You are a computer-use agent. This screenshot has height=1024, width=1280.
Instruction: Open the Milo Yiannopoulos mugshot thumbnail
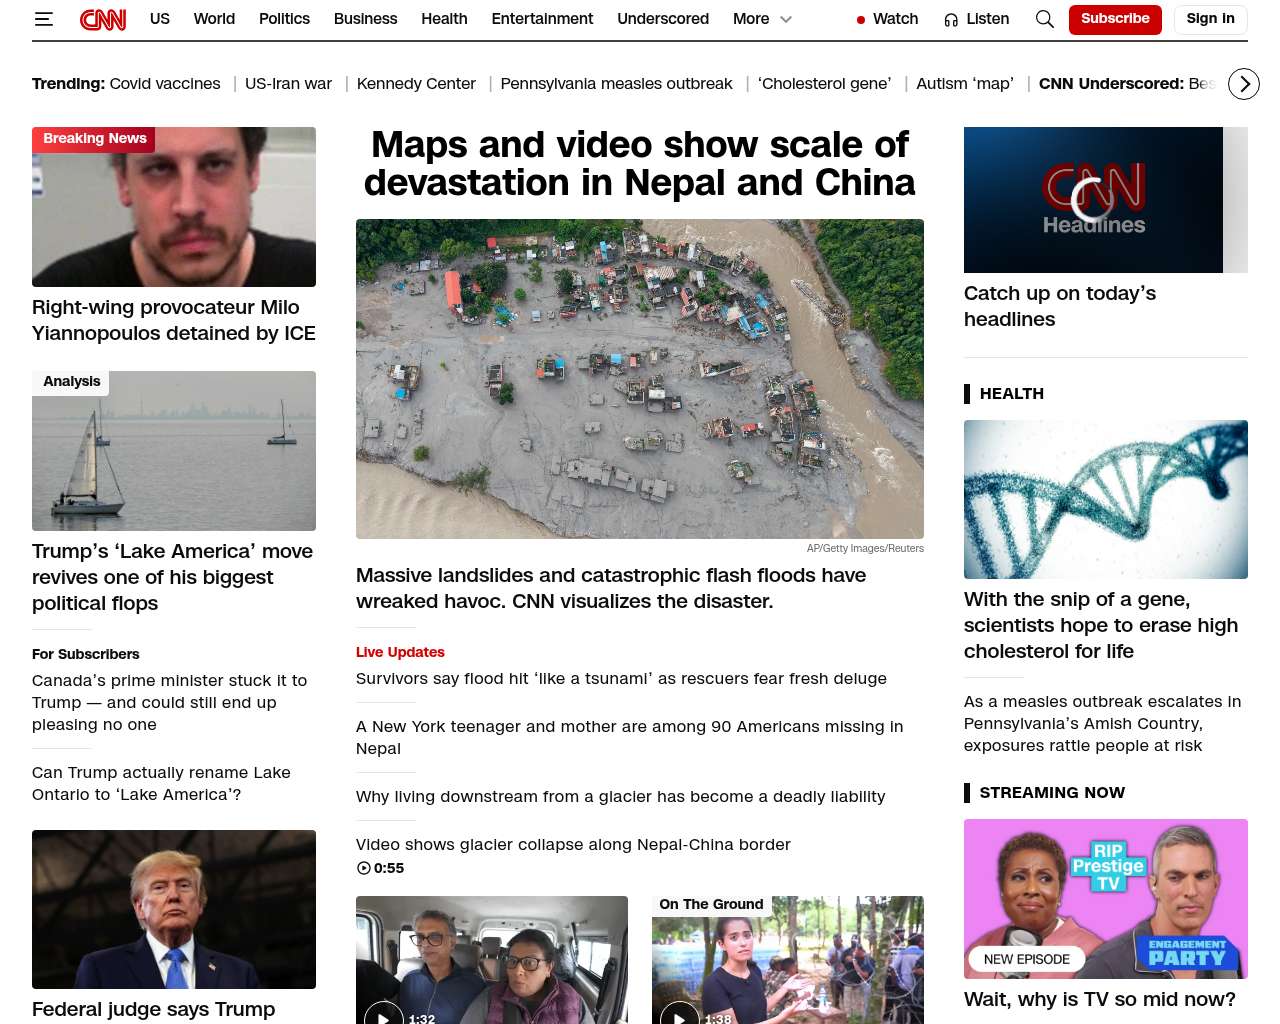coord(174,207)
